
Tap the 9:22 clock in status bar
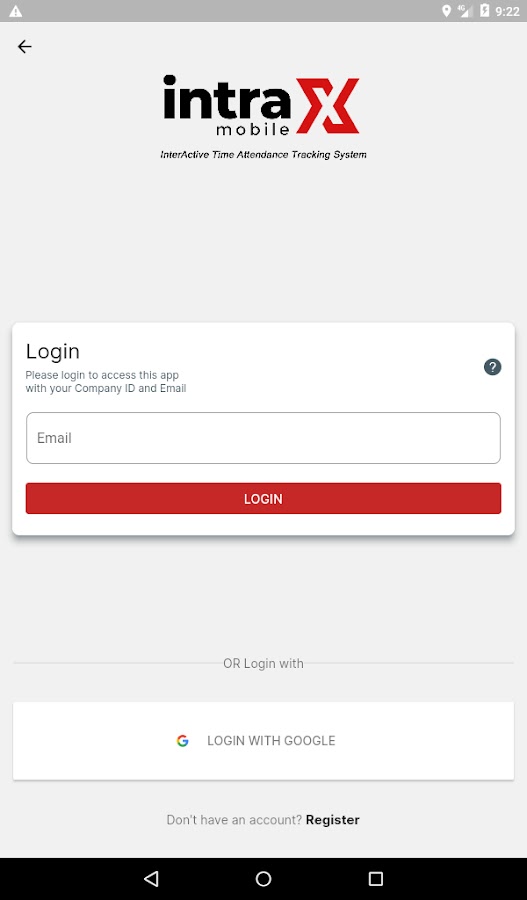(507, 11)
